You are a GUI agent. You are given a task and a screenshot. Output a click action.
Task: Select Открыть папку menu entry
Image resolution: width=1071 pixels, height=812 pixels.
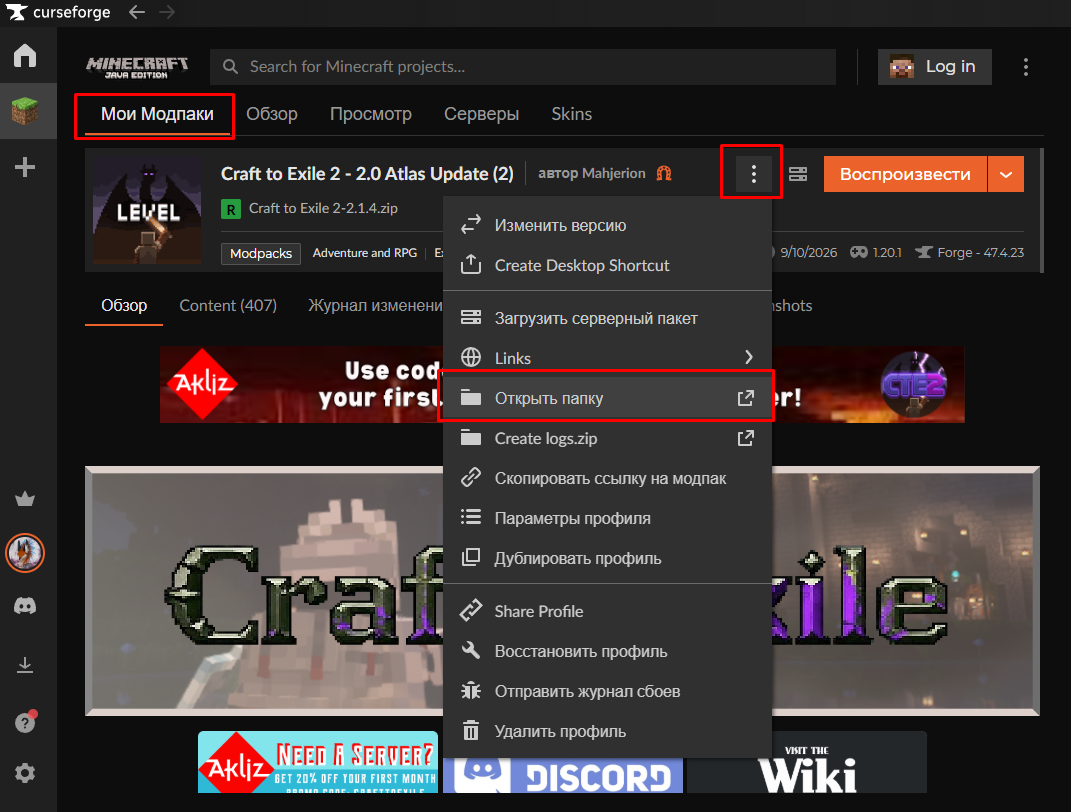click(607, 398)
